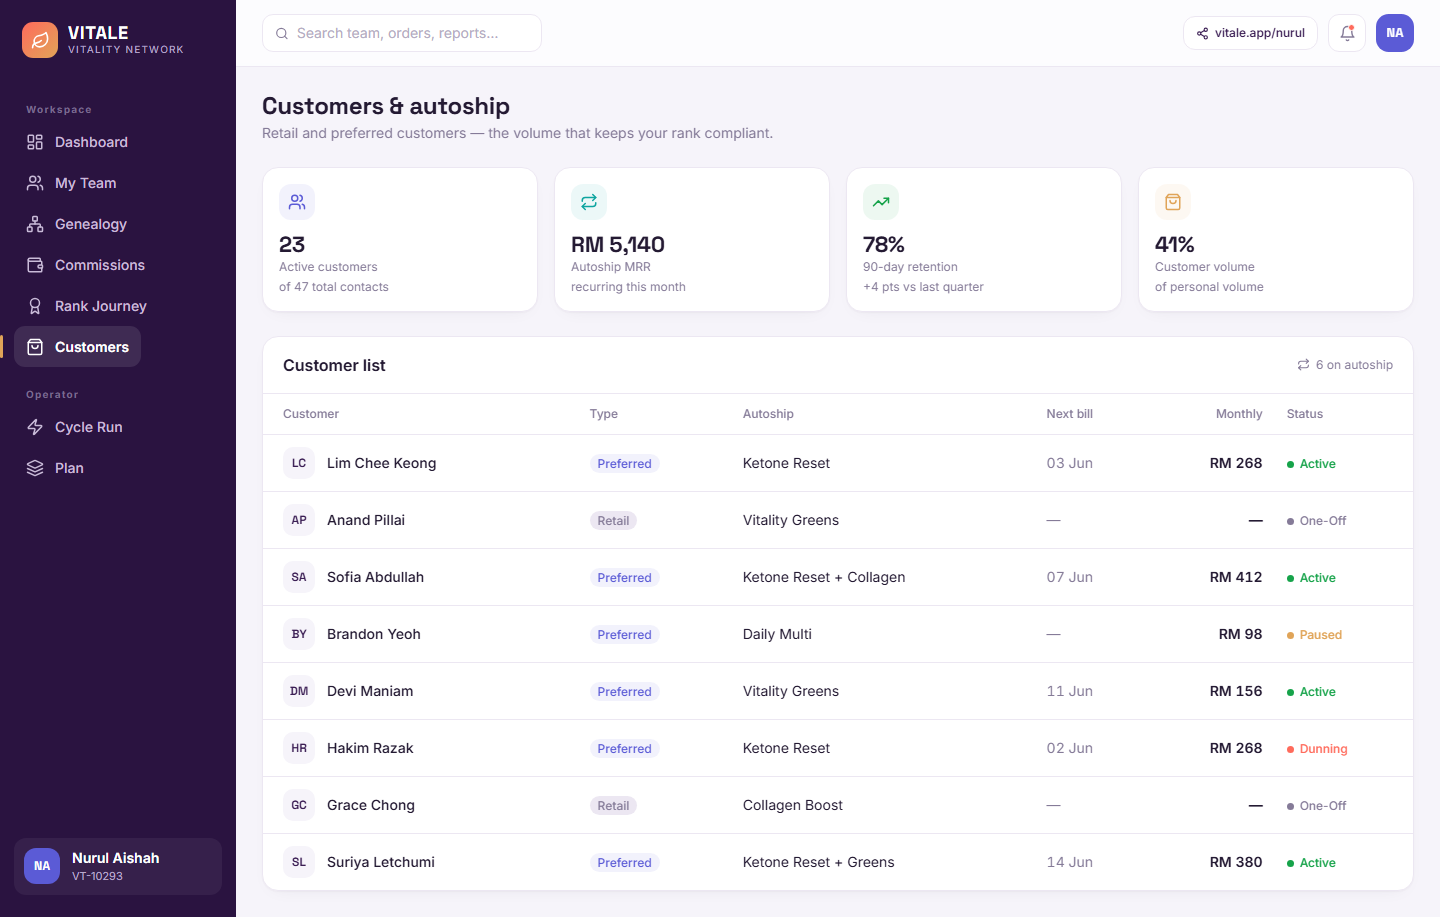1440x917 pixels.
Task: Click the My Team people icon
Action: pos(35,183)
